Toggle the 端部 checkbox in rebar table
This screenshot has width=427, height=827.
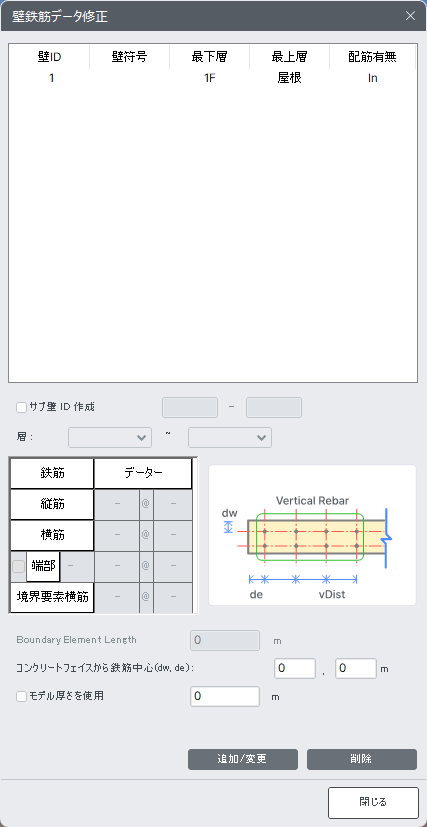click(18, 566)
